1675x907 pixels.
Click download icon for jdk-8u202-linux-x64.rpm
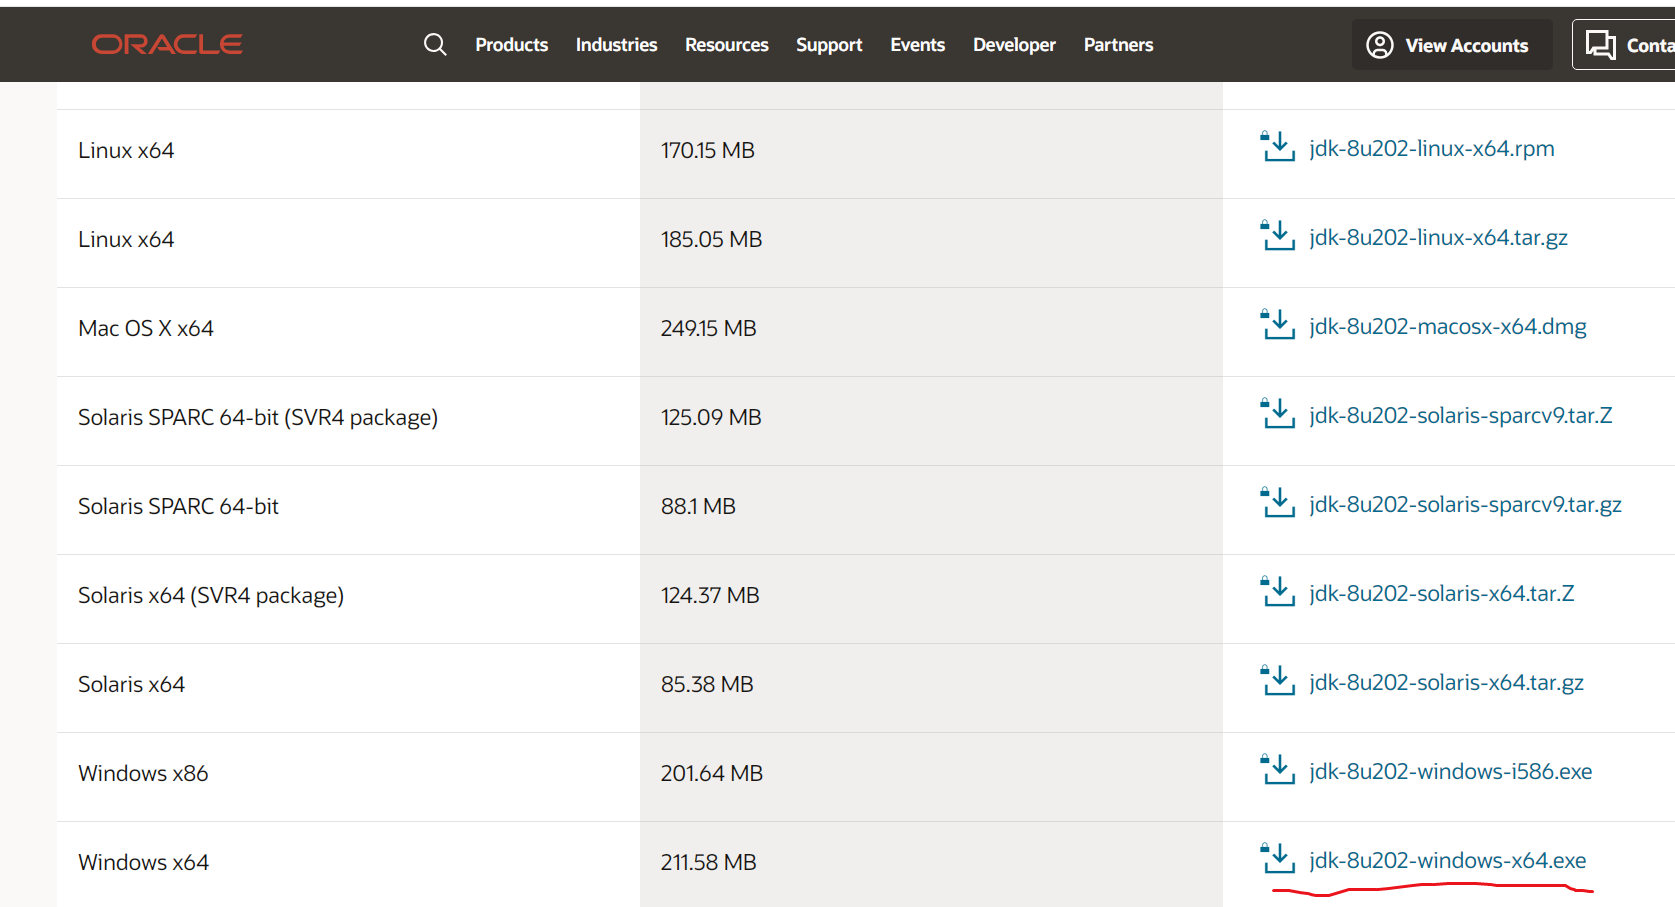[1278, 147]
